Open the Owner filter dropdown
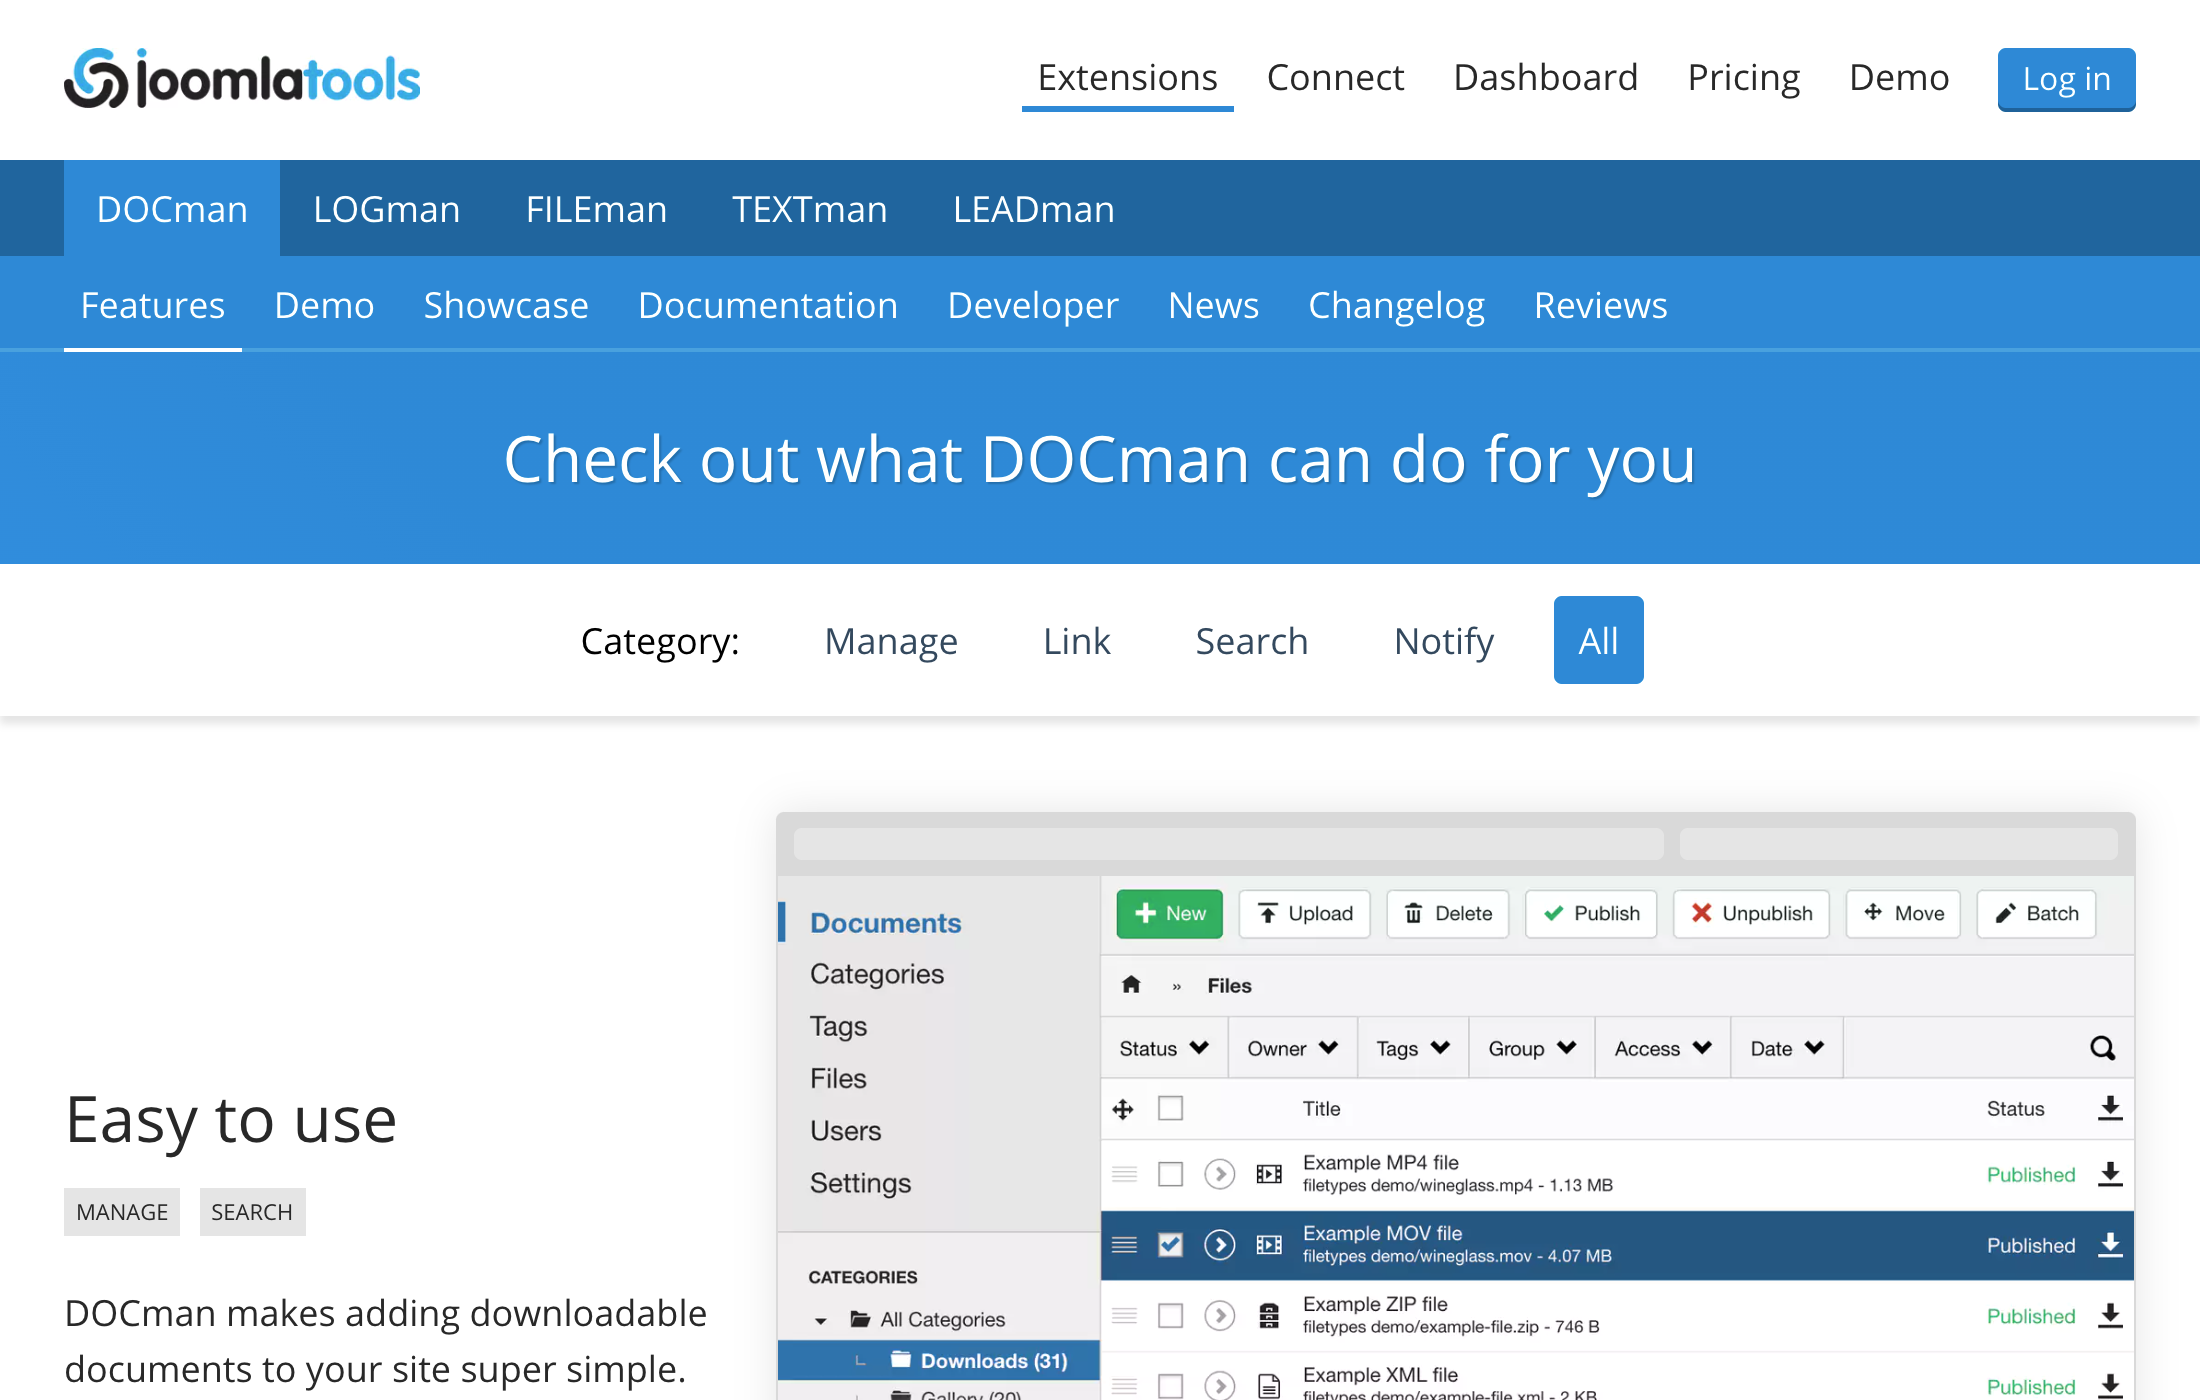Screen dimensions: 2200x1400 [1292, 1048]
